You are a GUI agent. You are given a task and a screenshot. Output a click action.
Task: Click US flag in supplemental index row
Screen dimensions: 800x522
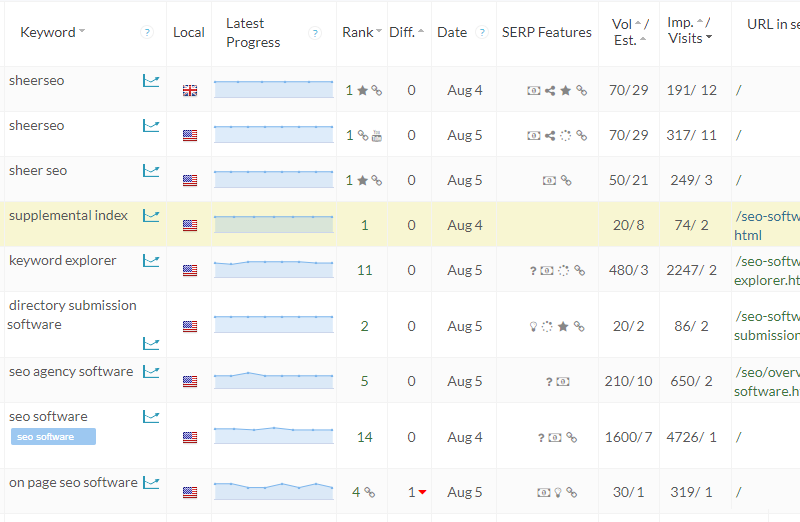tap(190, 226)
